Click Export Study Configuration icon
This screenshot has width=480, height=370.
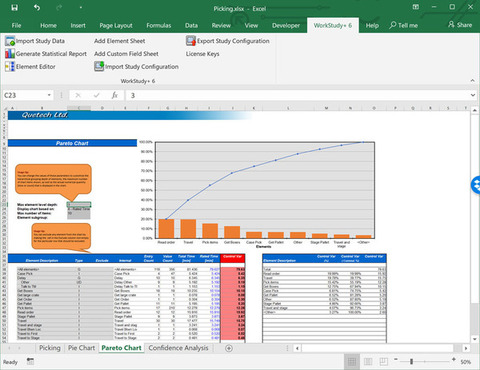[x=191, y=41]
